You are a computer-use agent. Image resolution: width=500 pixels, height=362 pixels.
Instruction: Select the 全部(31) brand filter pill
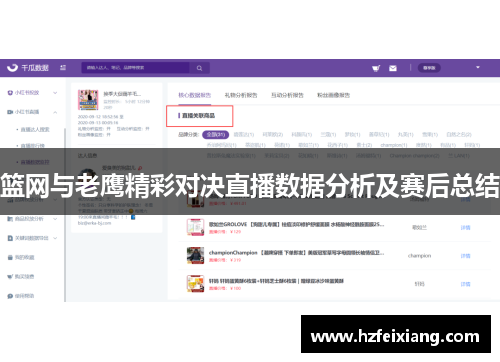[x=216, y=134]
